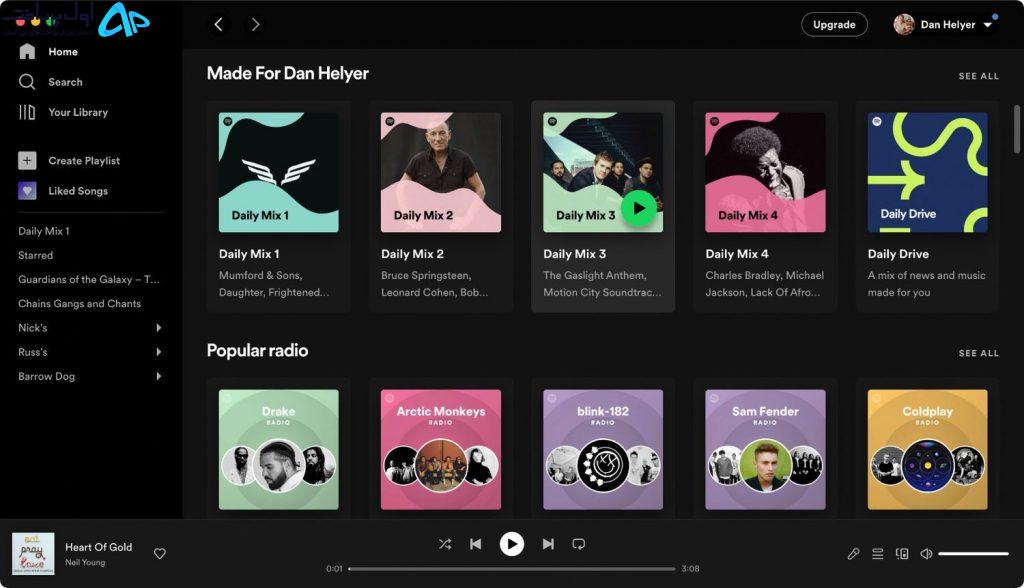Click the Create Playlist plus icon

point(27,160)
